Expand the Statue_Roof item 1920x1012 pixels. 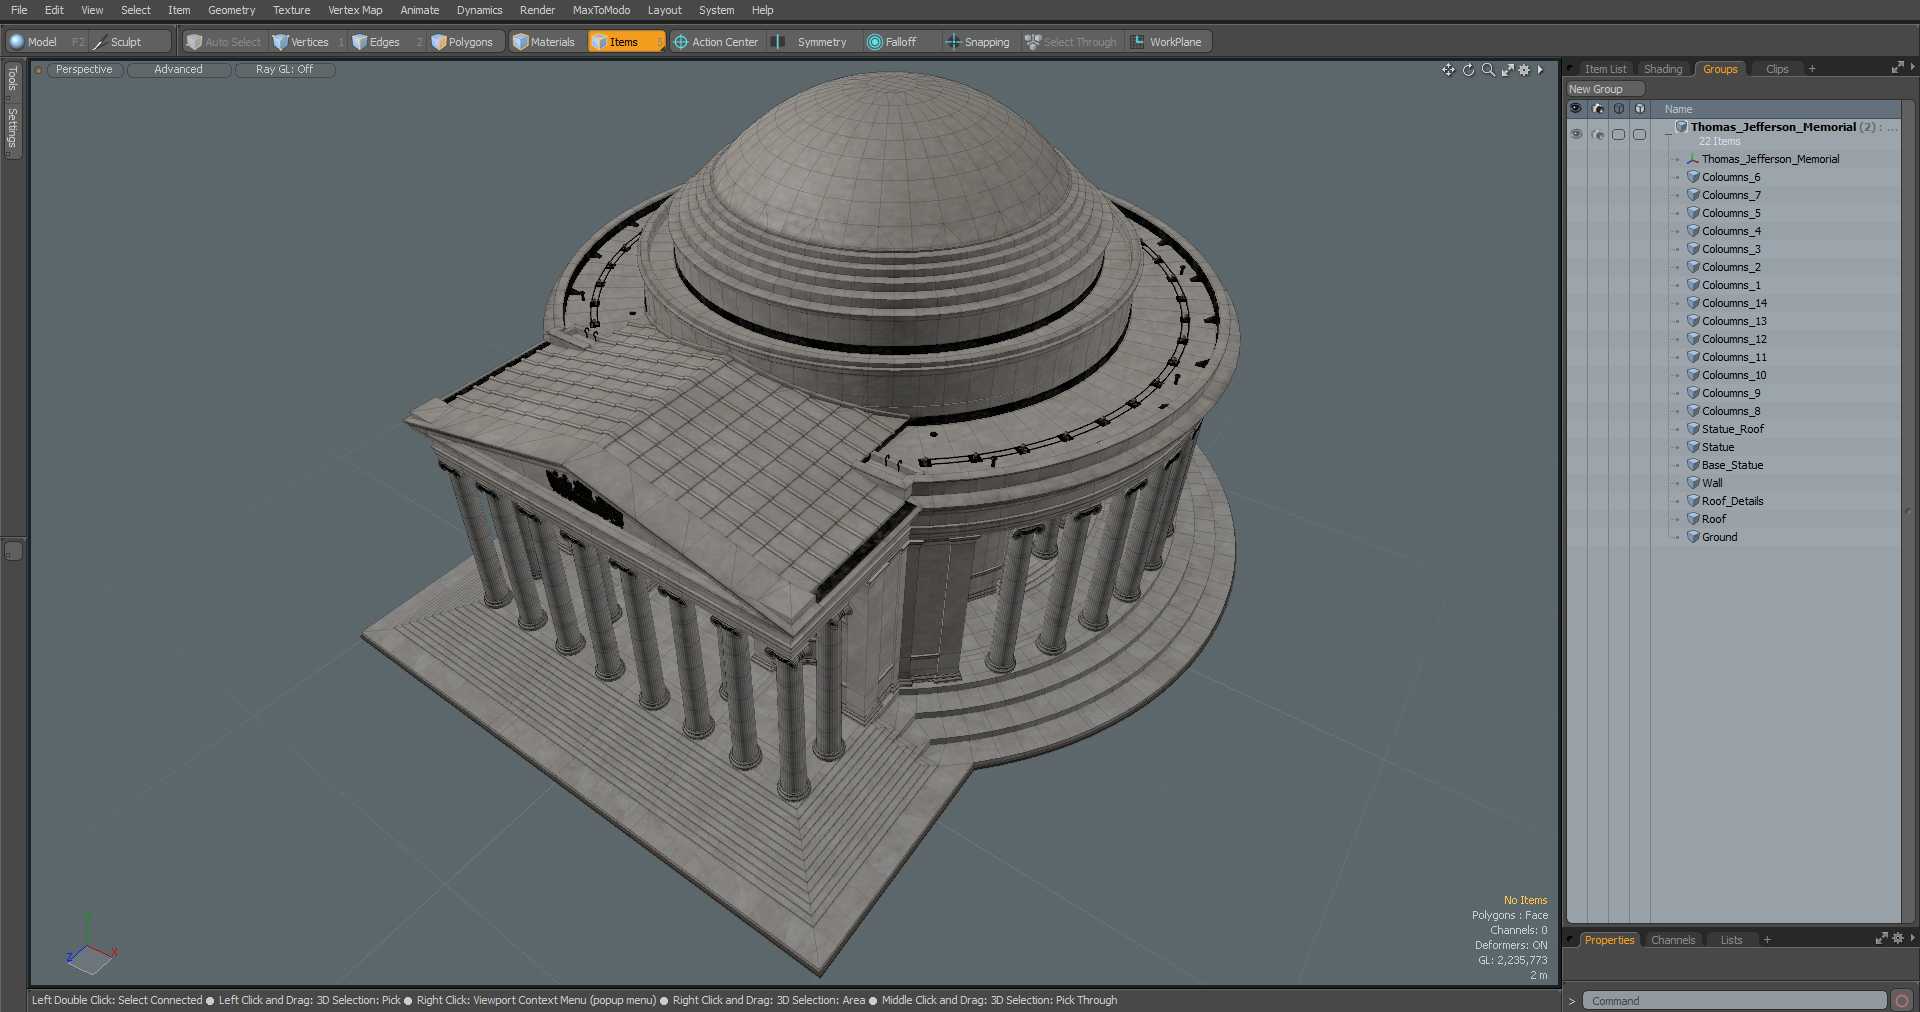tap(1677, 429)
